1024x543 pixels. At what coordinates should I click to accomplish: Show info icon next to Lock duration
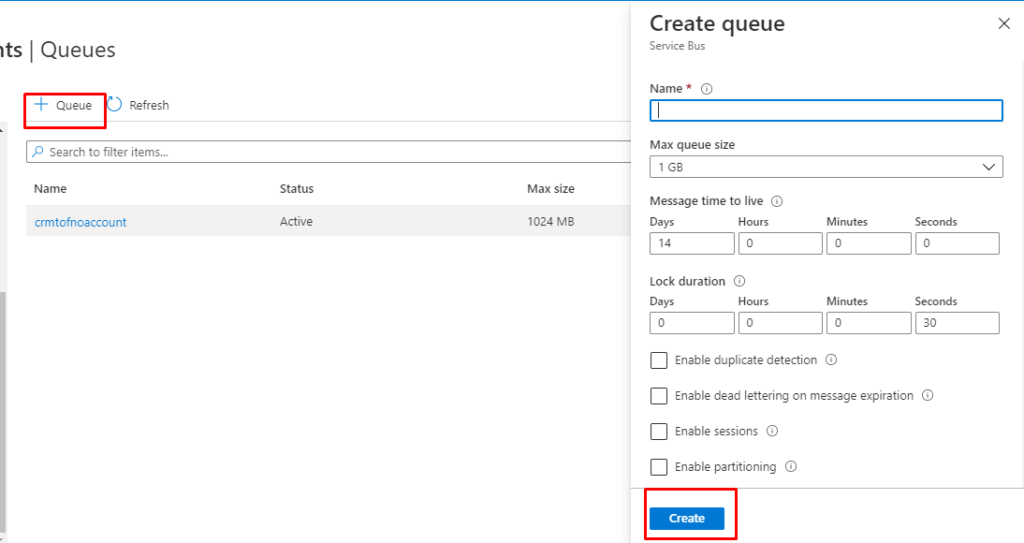point(739,281)
